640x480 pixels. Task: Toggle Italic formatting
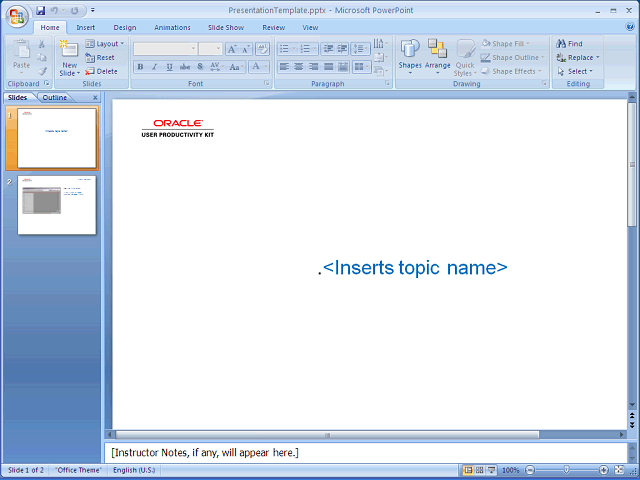tap(154, 67)
